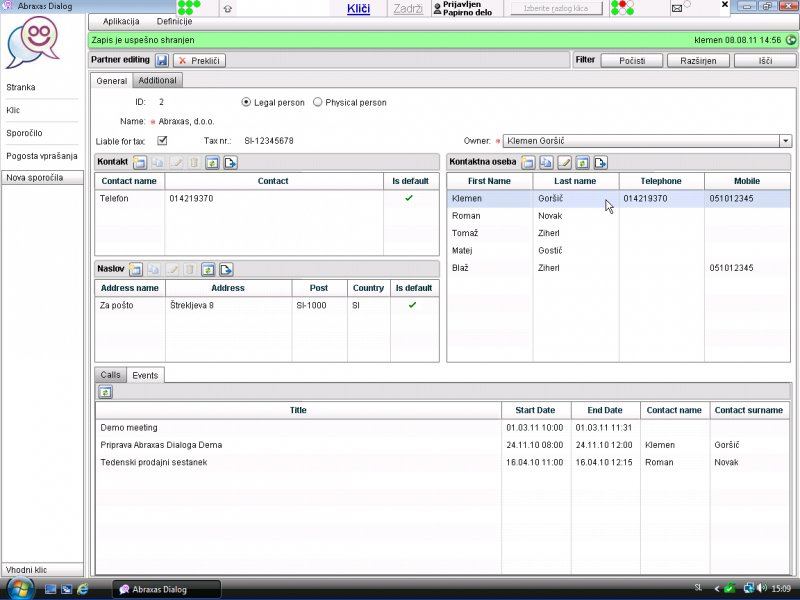Open the Owner dropdown arrow

785,141
